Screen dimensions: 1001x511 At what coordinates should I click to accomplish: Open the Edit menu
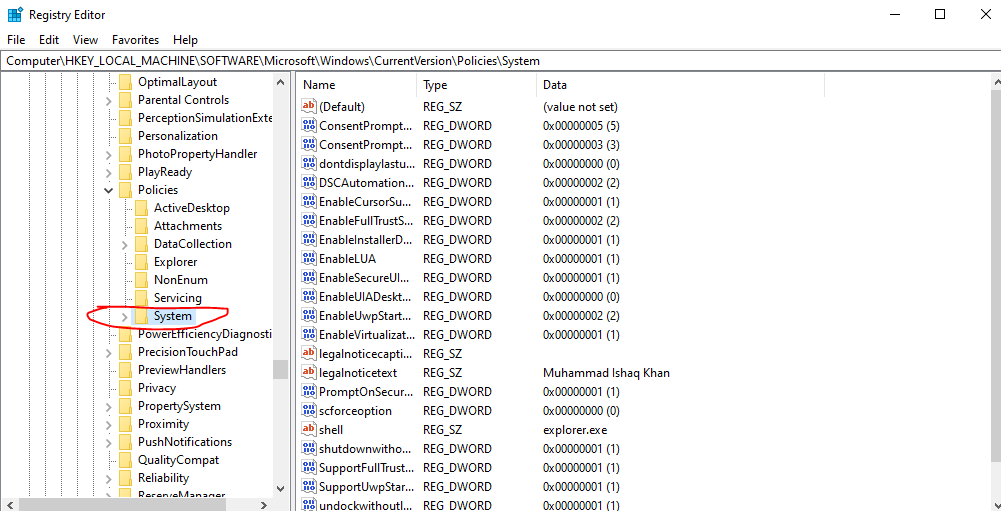coord(49,40)
